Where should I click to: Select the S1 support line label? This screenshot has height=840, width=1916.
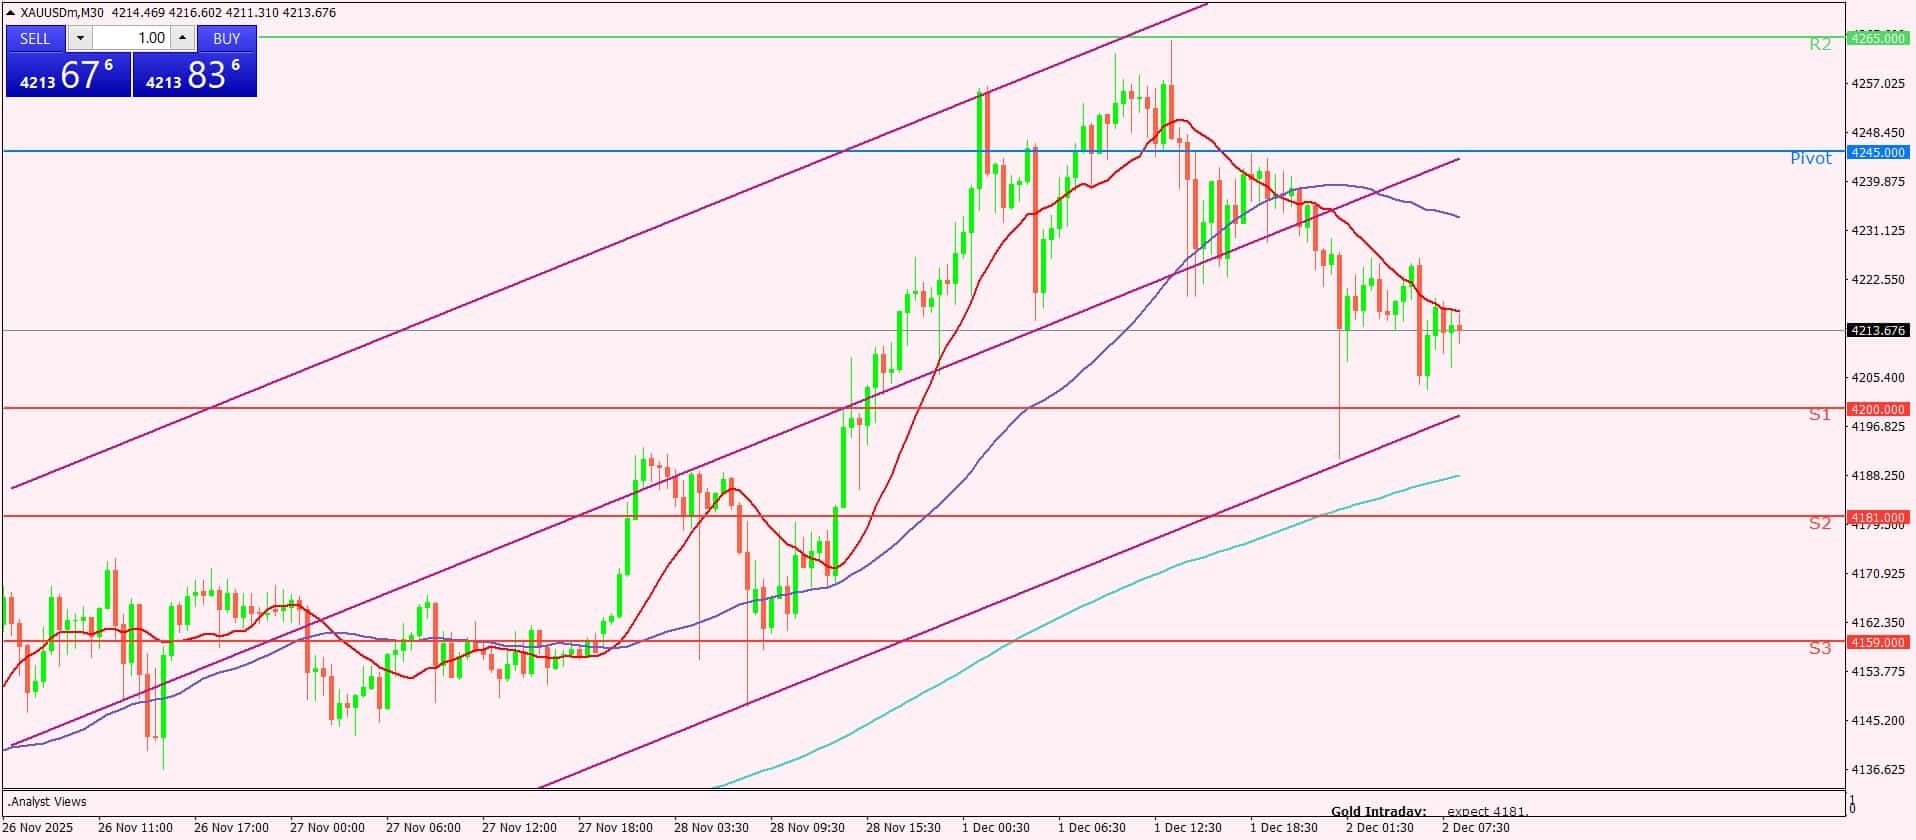pyautogui.click(x=1820, y=414)
